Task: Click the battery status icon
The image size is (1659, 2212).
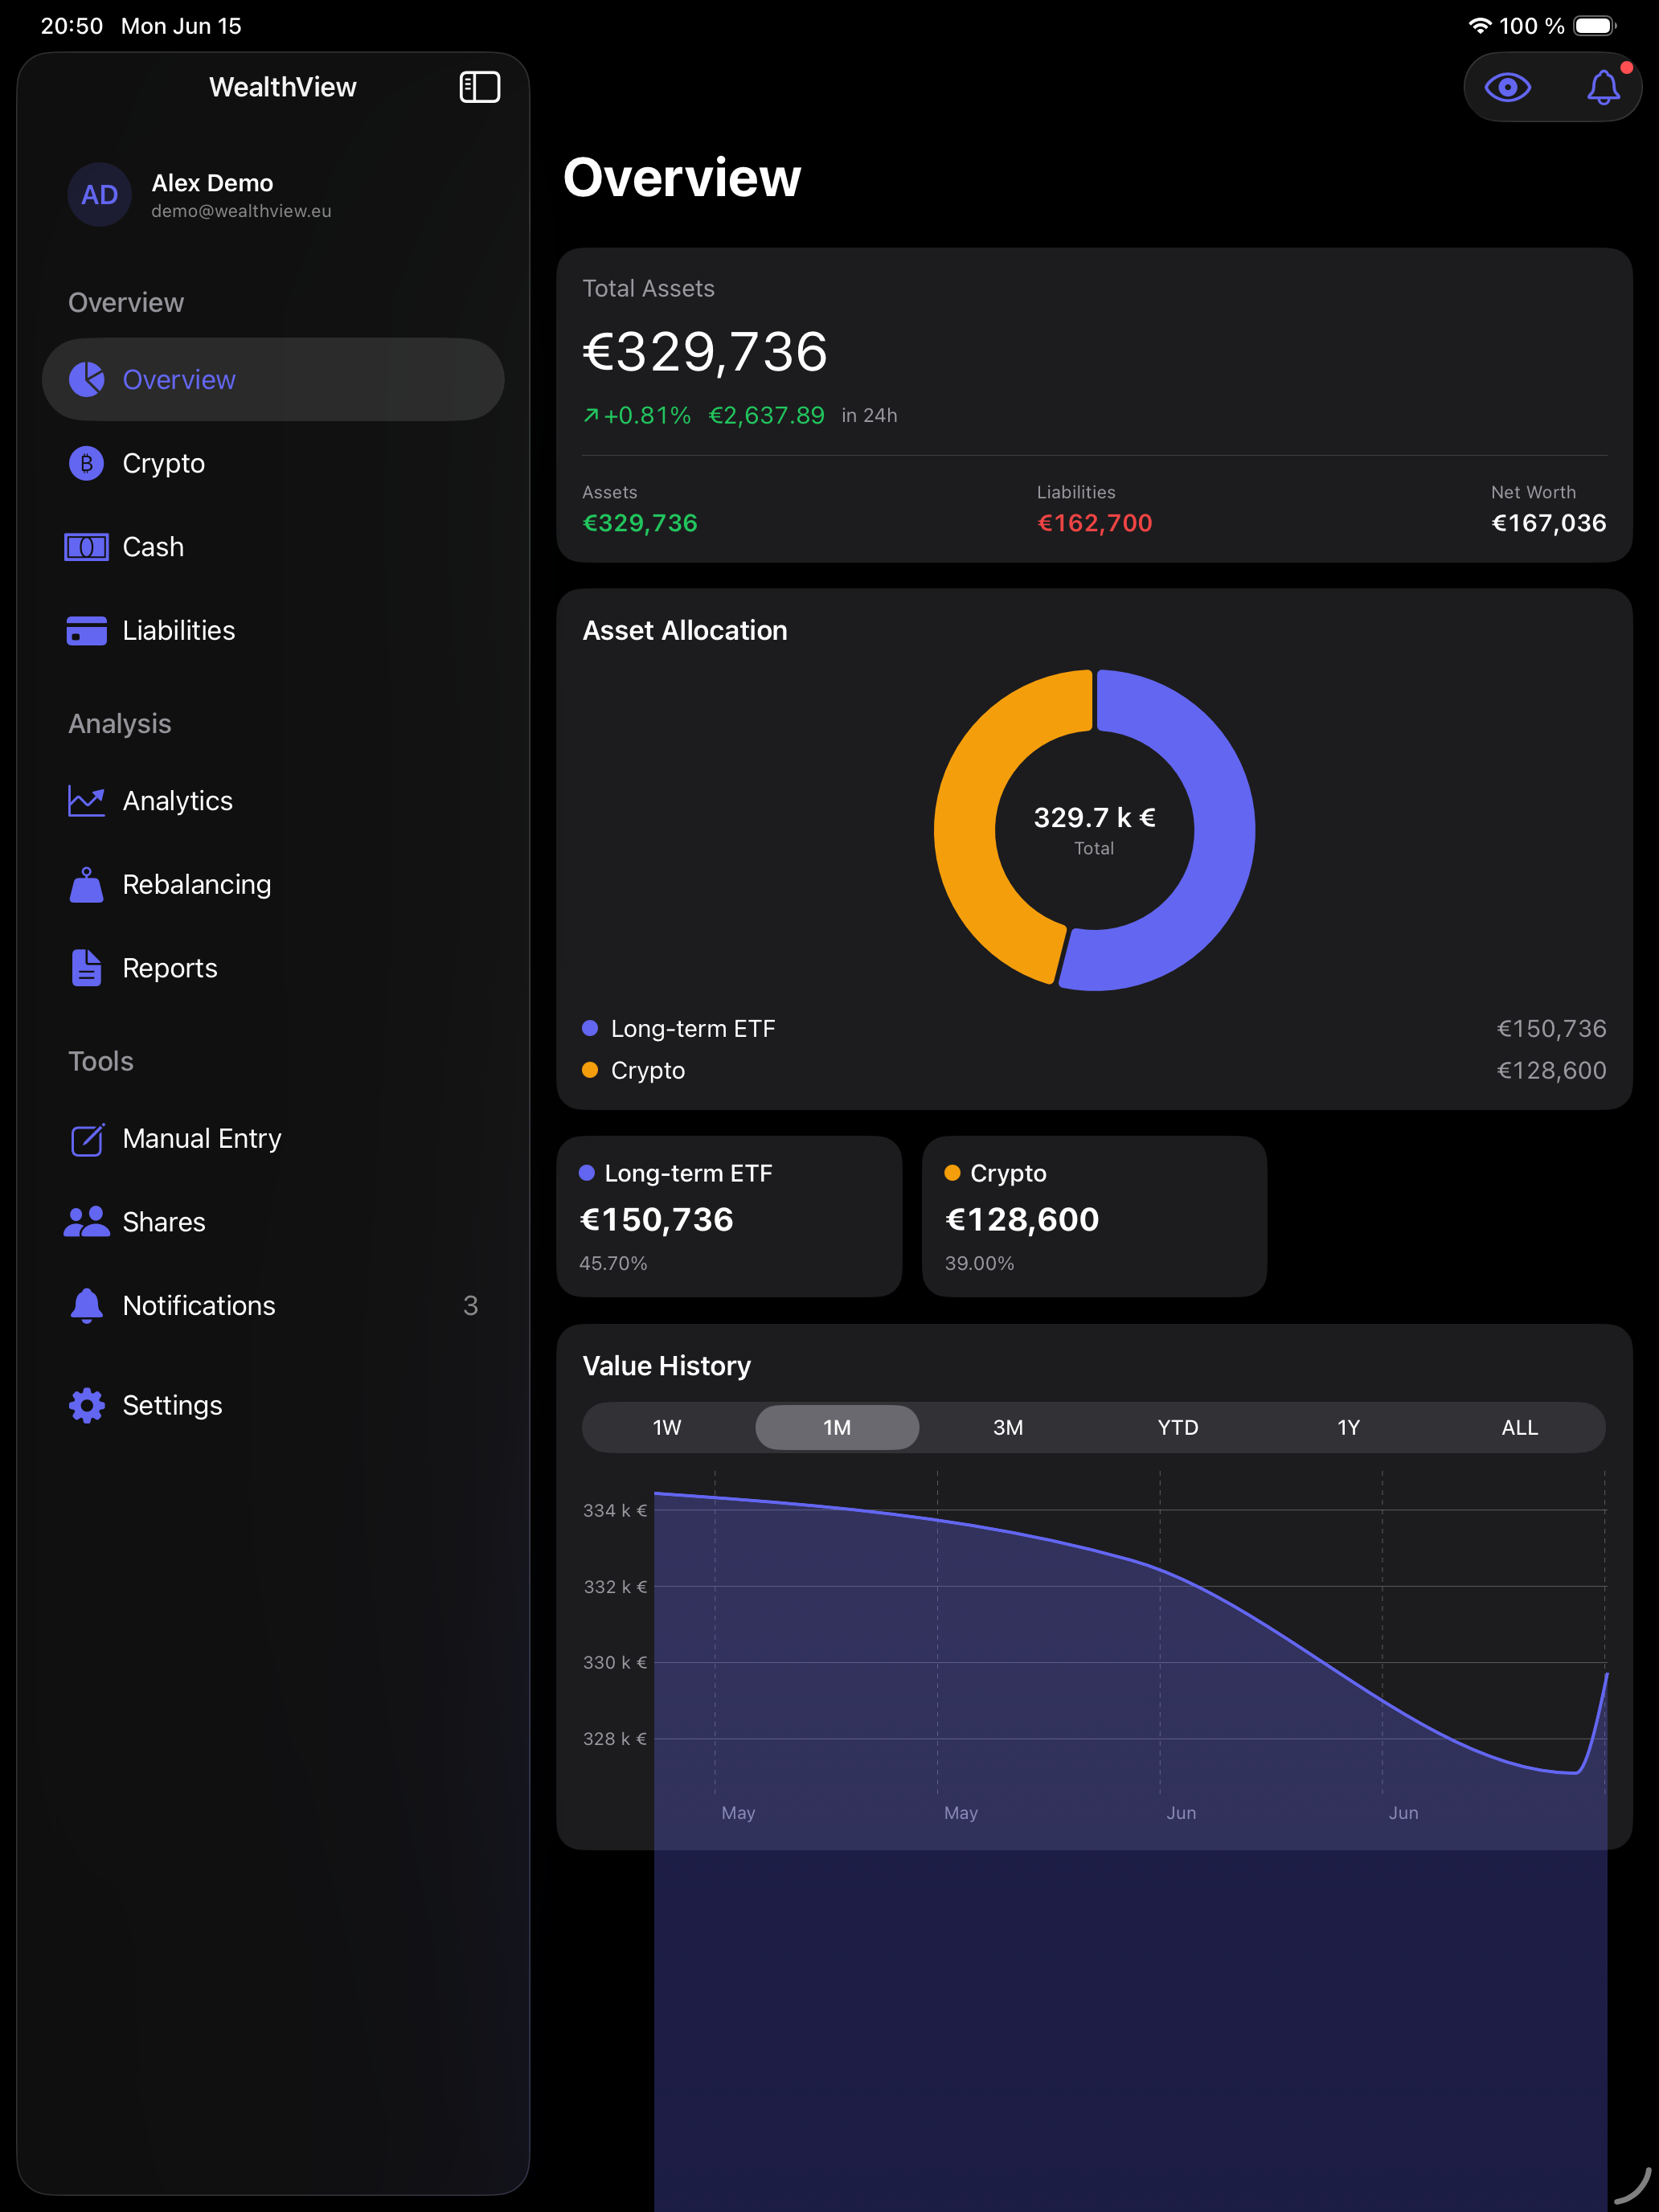Action: (x=1594, y=25)
